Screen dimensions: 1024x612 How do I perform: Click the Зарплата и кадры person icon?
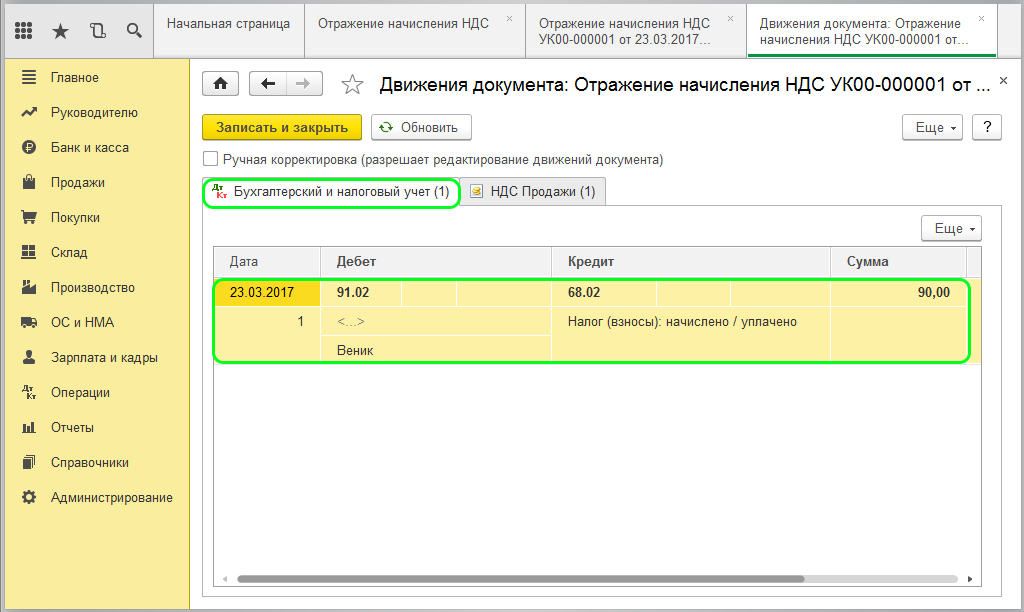click(29, 357)
